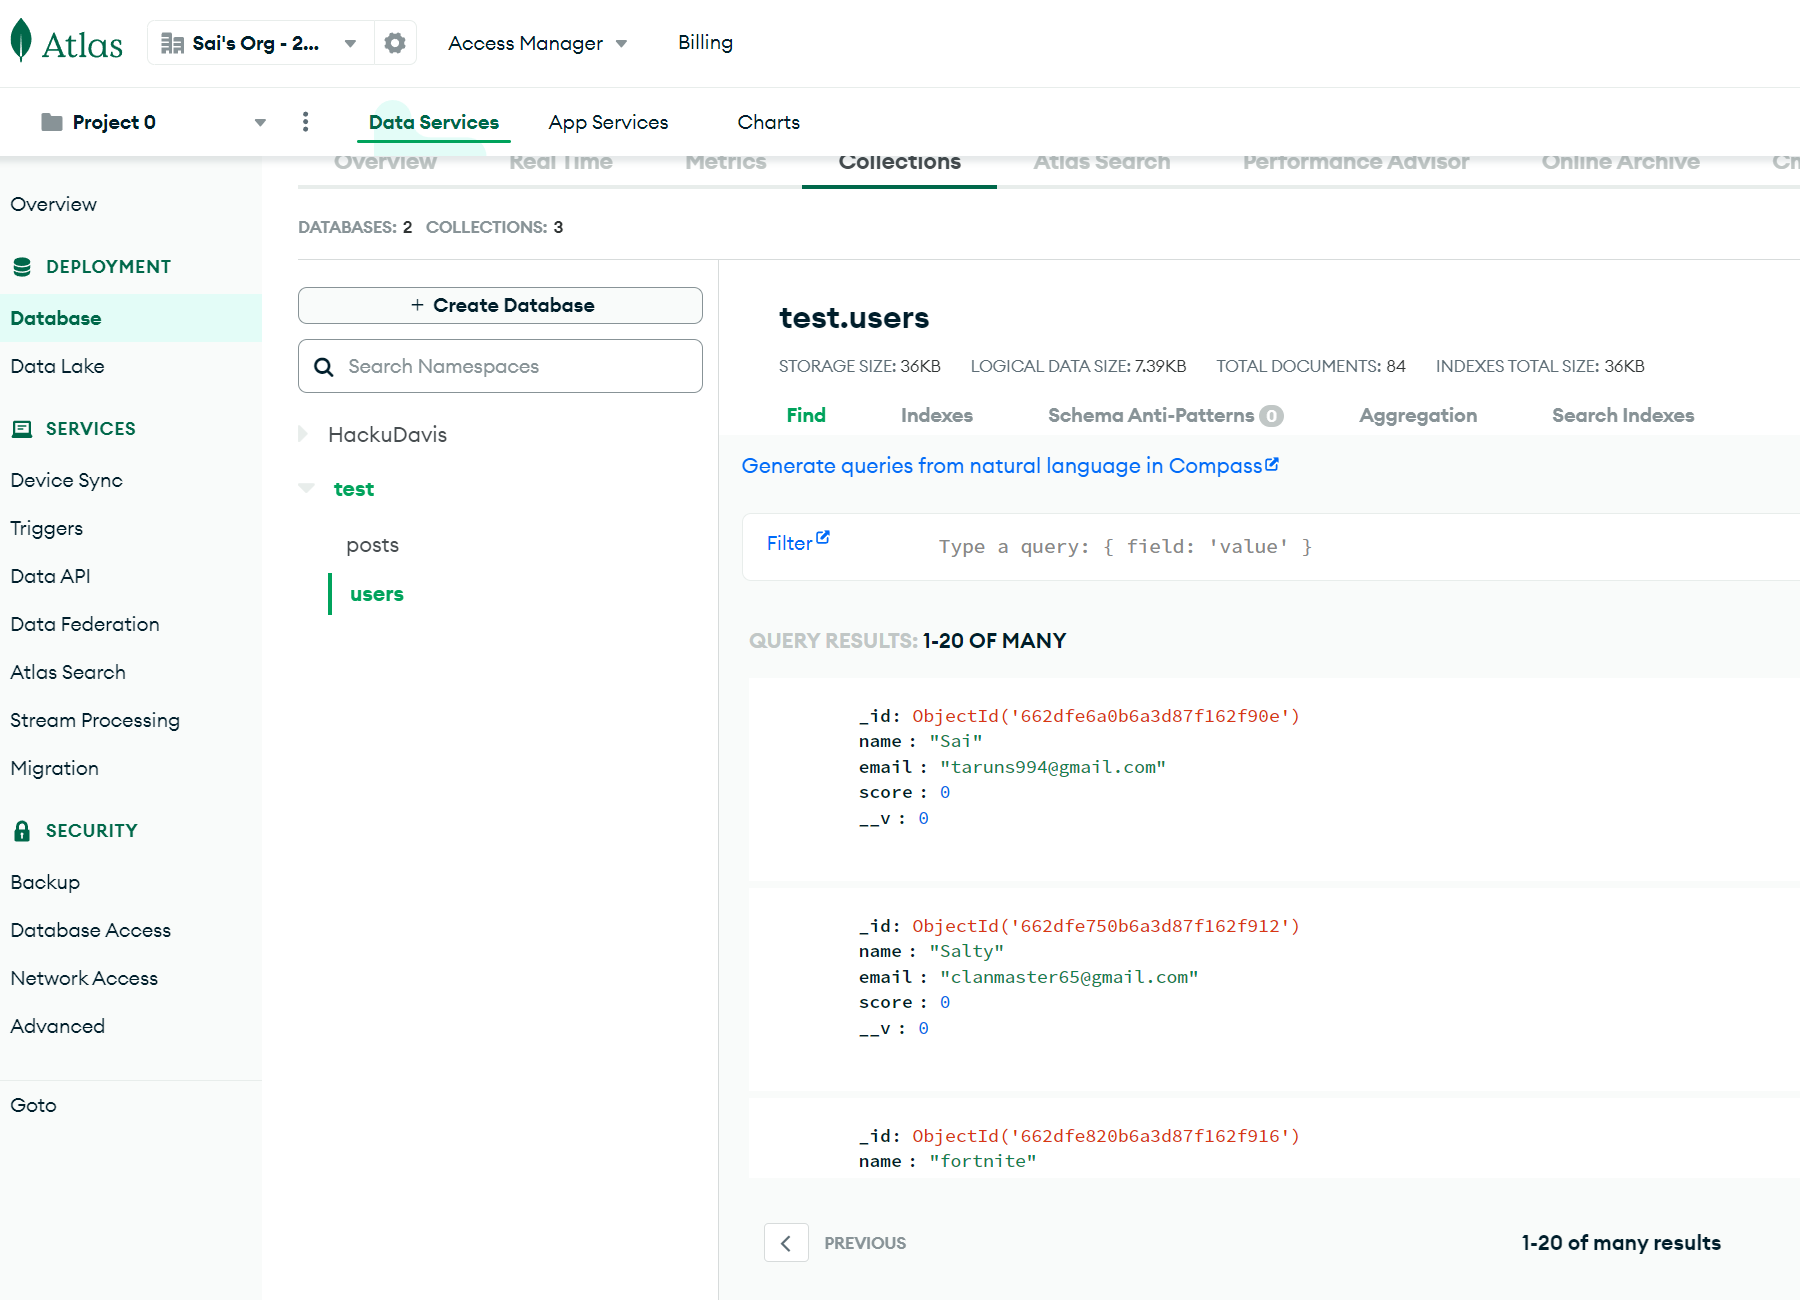Click ObjectId ending in f162f916
Screen dimensions: 1800x1300
1106,1136
